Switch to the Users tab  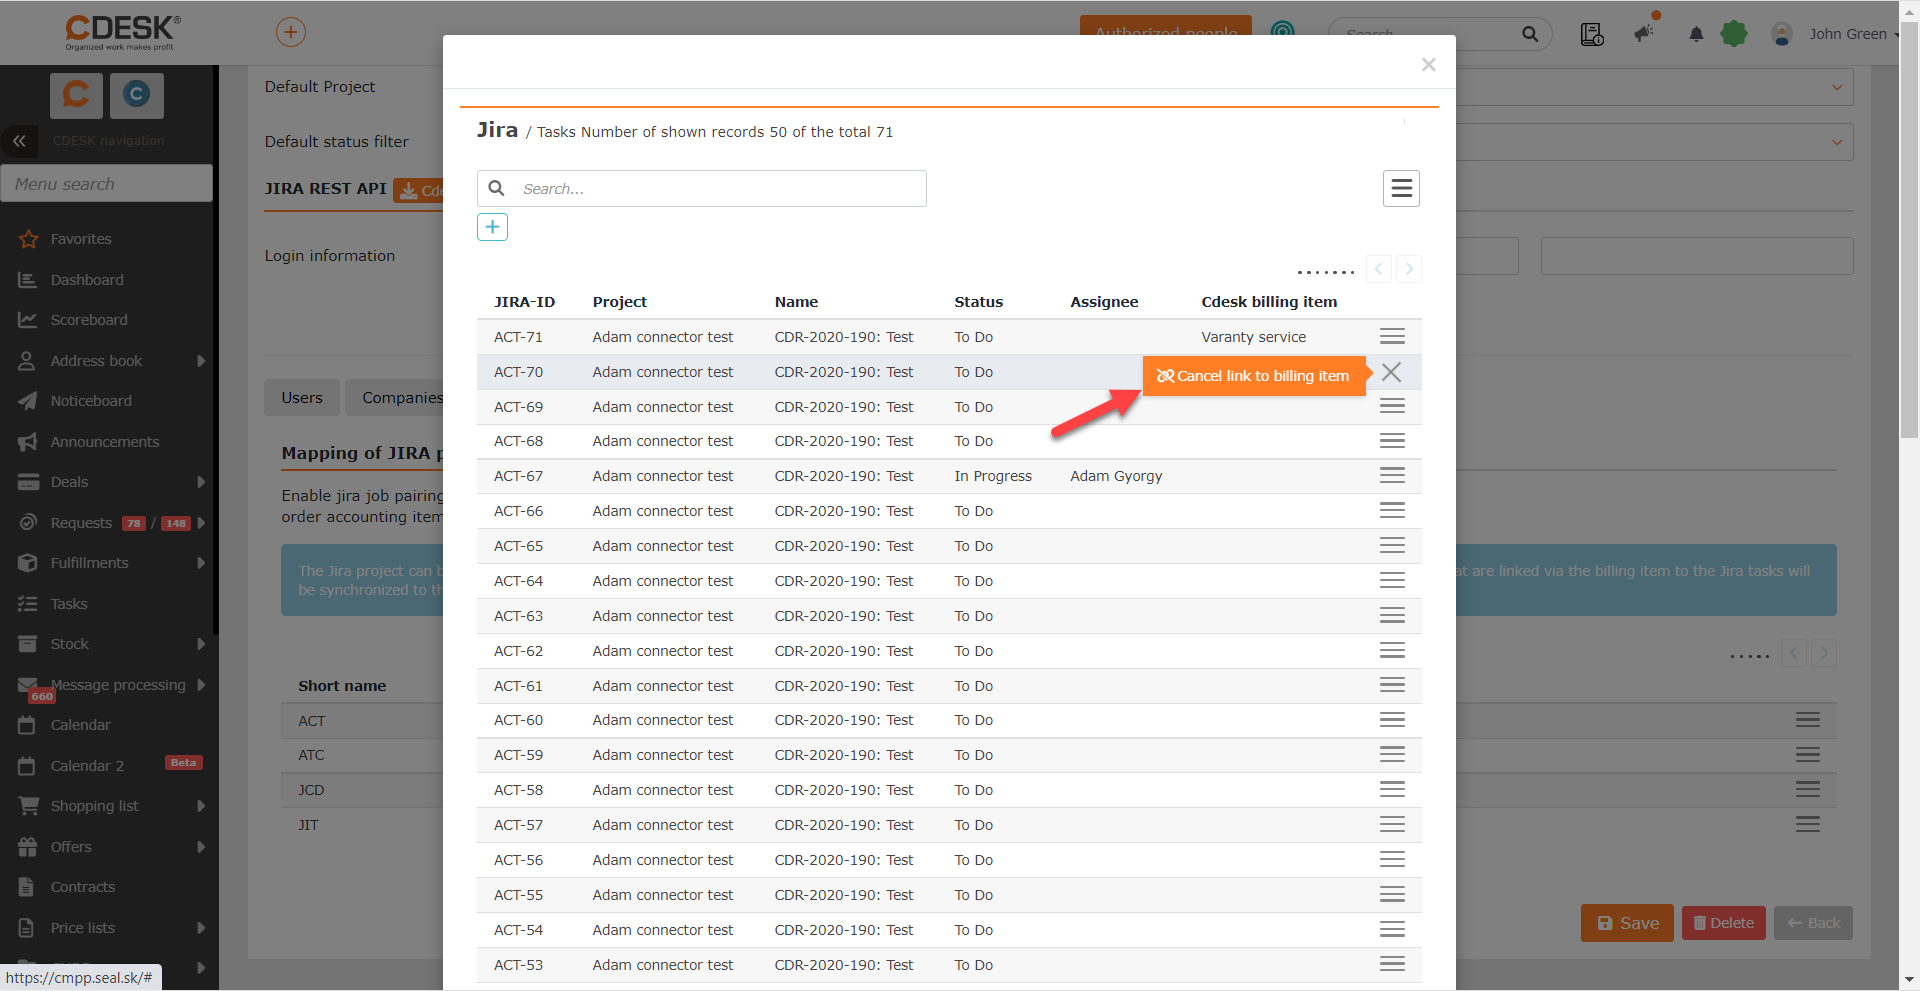coord(302,398)
